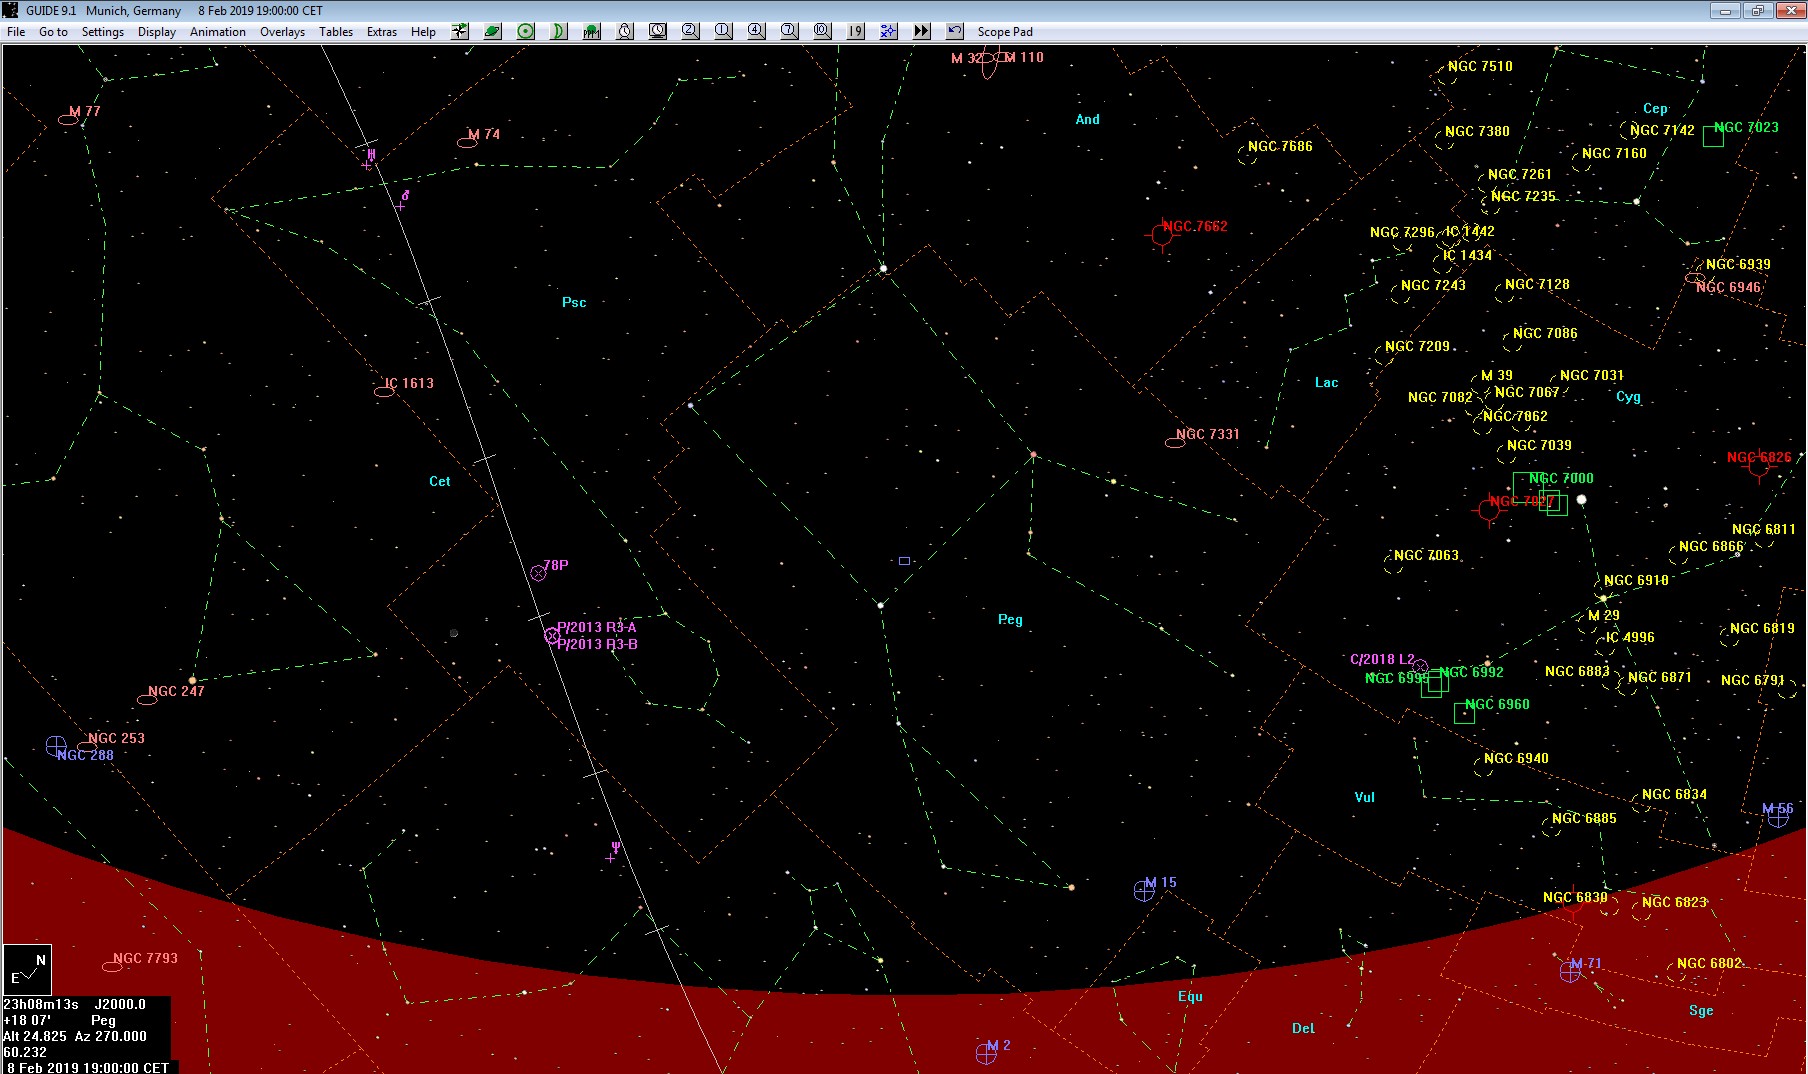Click the And constellation label
This screenshot has width=1808, height=1074.
click(1087, 119)
